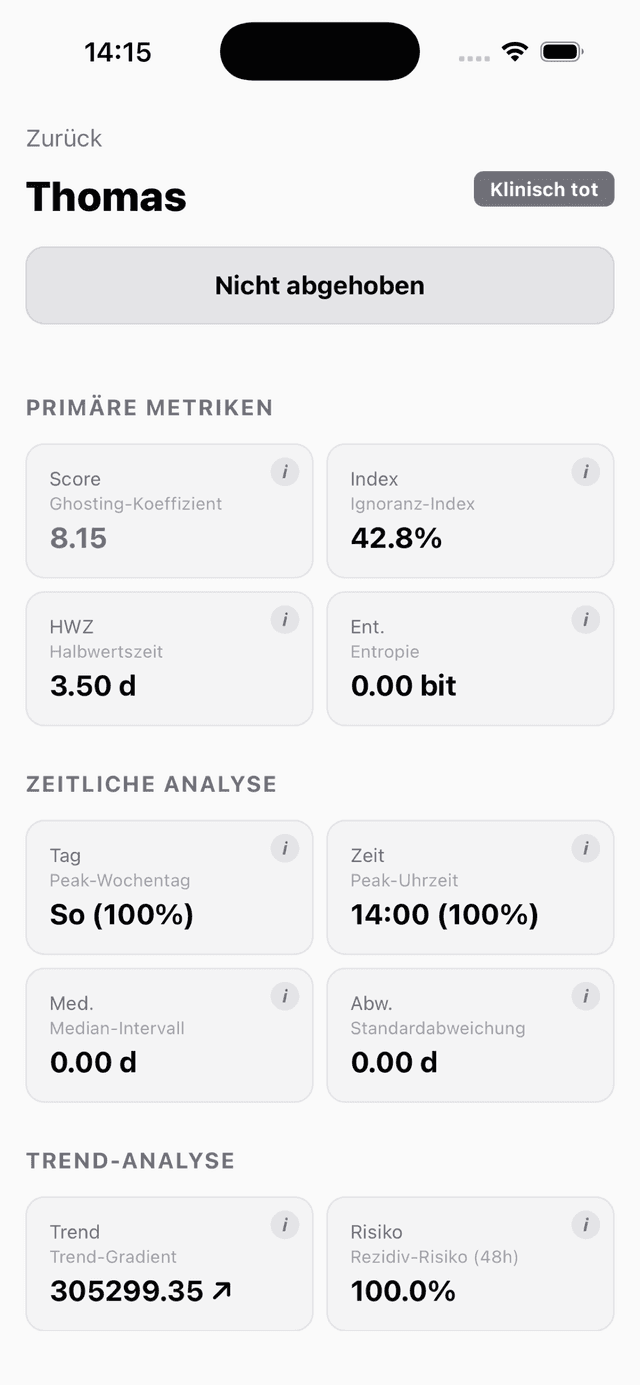Tap the Trend-Gradient info icon
Screen dimensions: 640x1385
coord(284,1224)
